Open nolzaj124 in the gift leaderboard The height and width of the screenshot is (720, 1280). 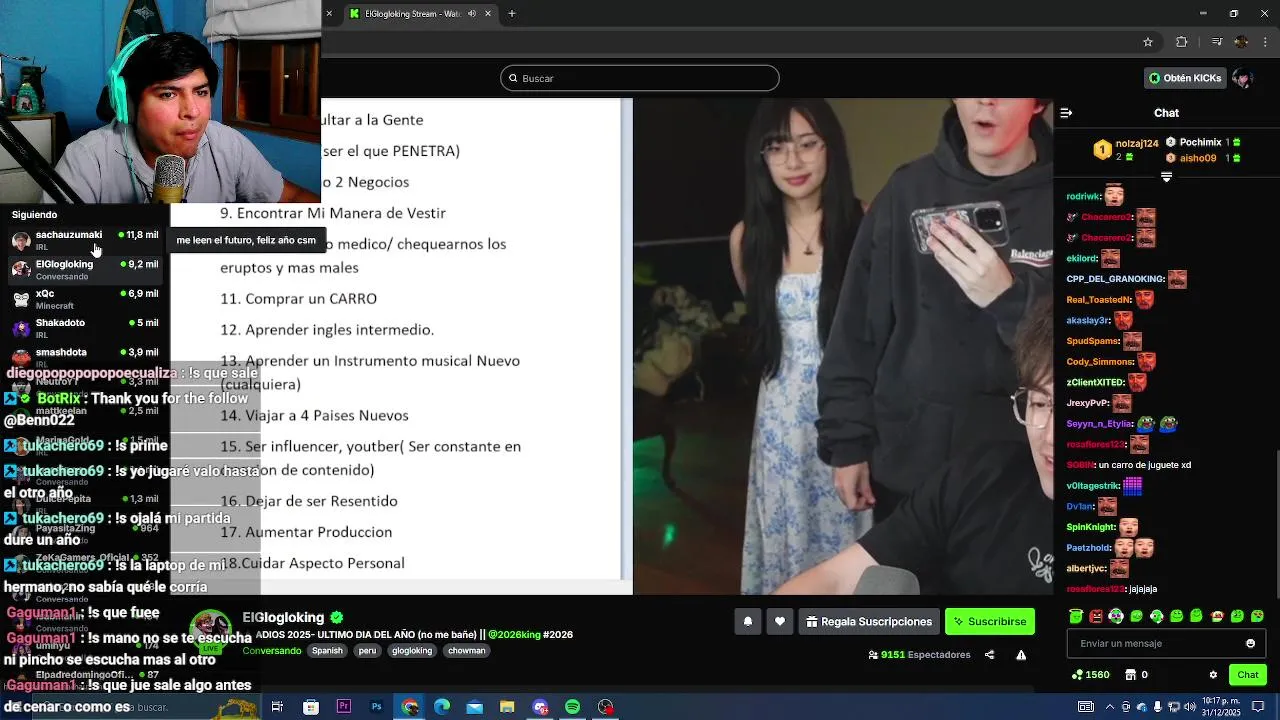click(x=1136, y=143)
